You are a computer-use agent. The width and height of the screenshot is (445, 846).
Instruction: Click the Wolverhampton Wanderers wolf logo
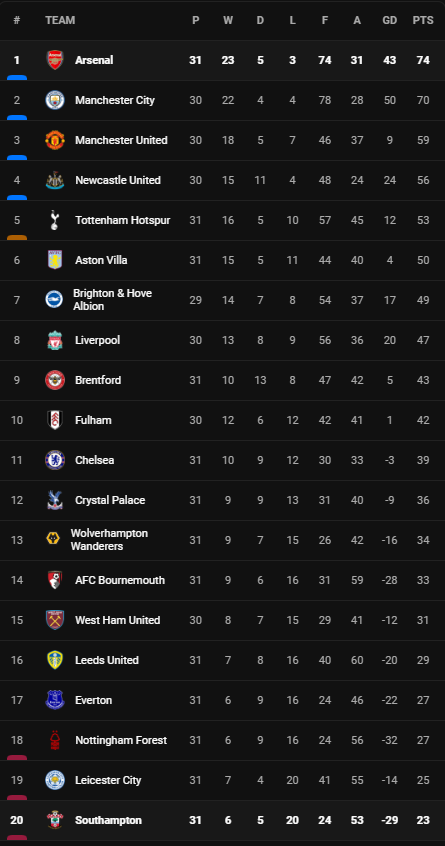[52, 540]
